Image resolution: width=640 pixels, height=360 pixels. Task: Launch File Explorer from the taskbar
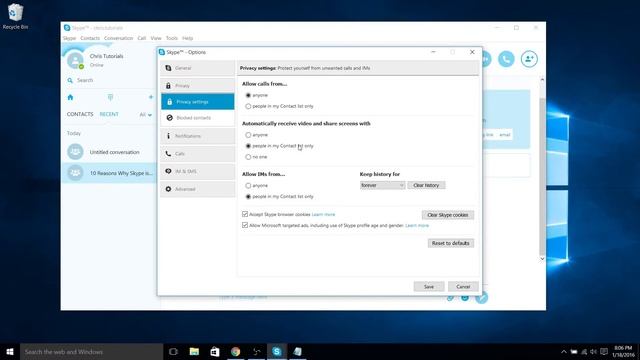point(194,351)
